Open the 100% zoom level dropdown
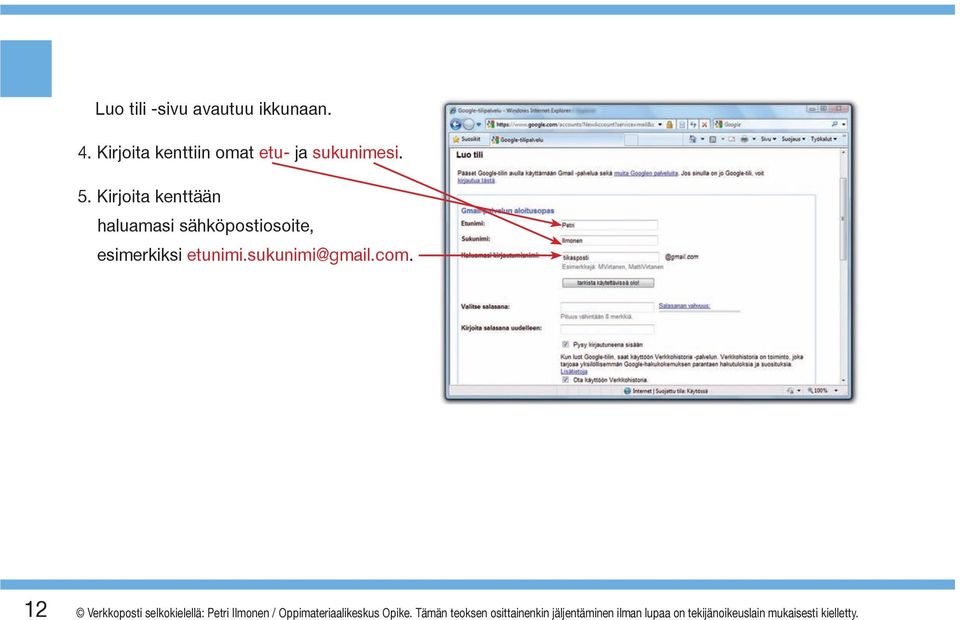 tap(836, 390)
